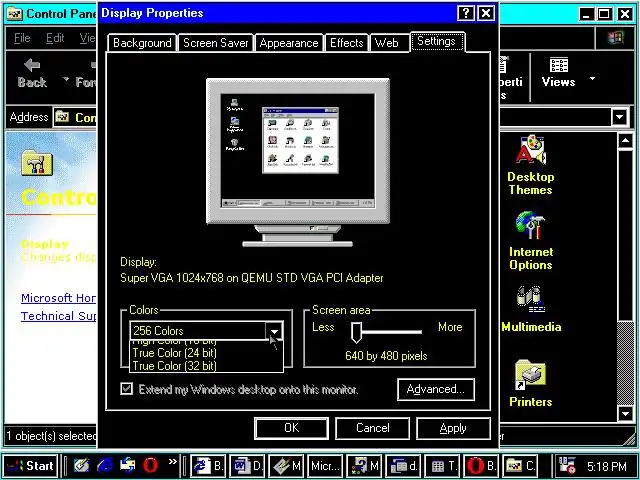This screenshot has height=480, width=640.
Task: Click the Back arrow in Control Panel toolbar
Action: pyautogui.click(x=32, y=73)
